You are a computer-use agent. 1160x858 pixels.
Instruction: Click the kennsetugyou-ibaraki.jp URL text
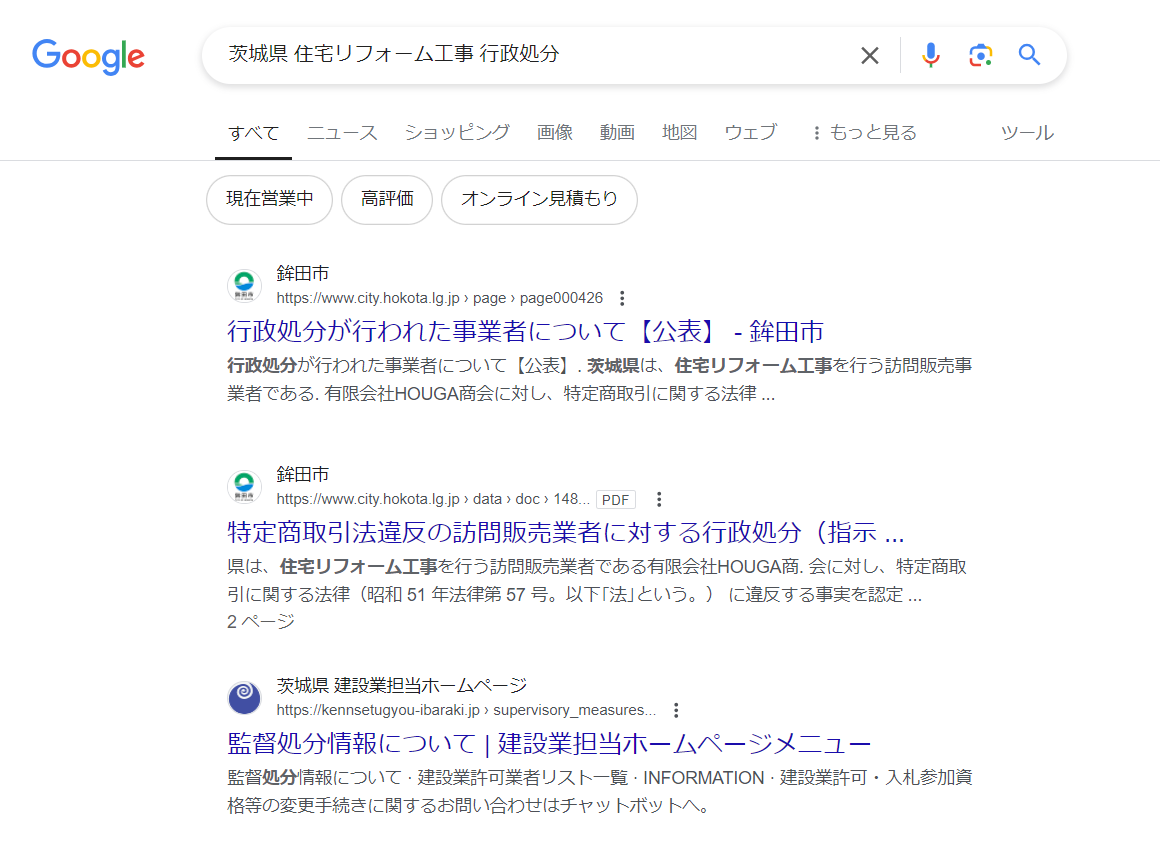coord(466,710)
